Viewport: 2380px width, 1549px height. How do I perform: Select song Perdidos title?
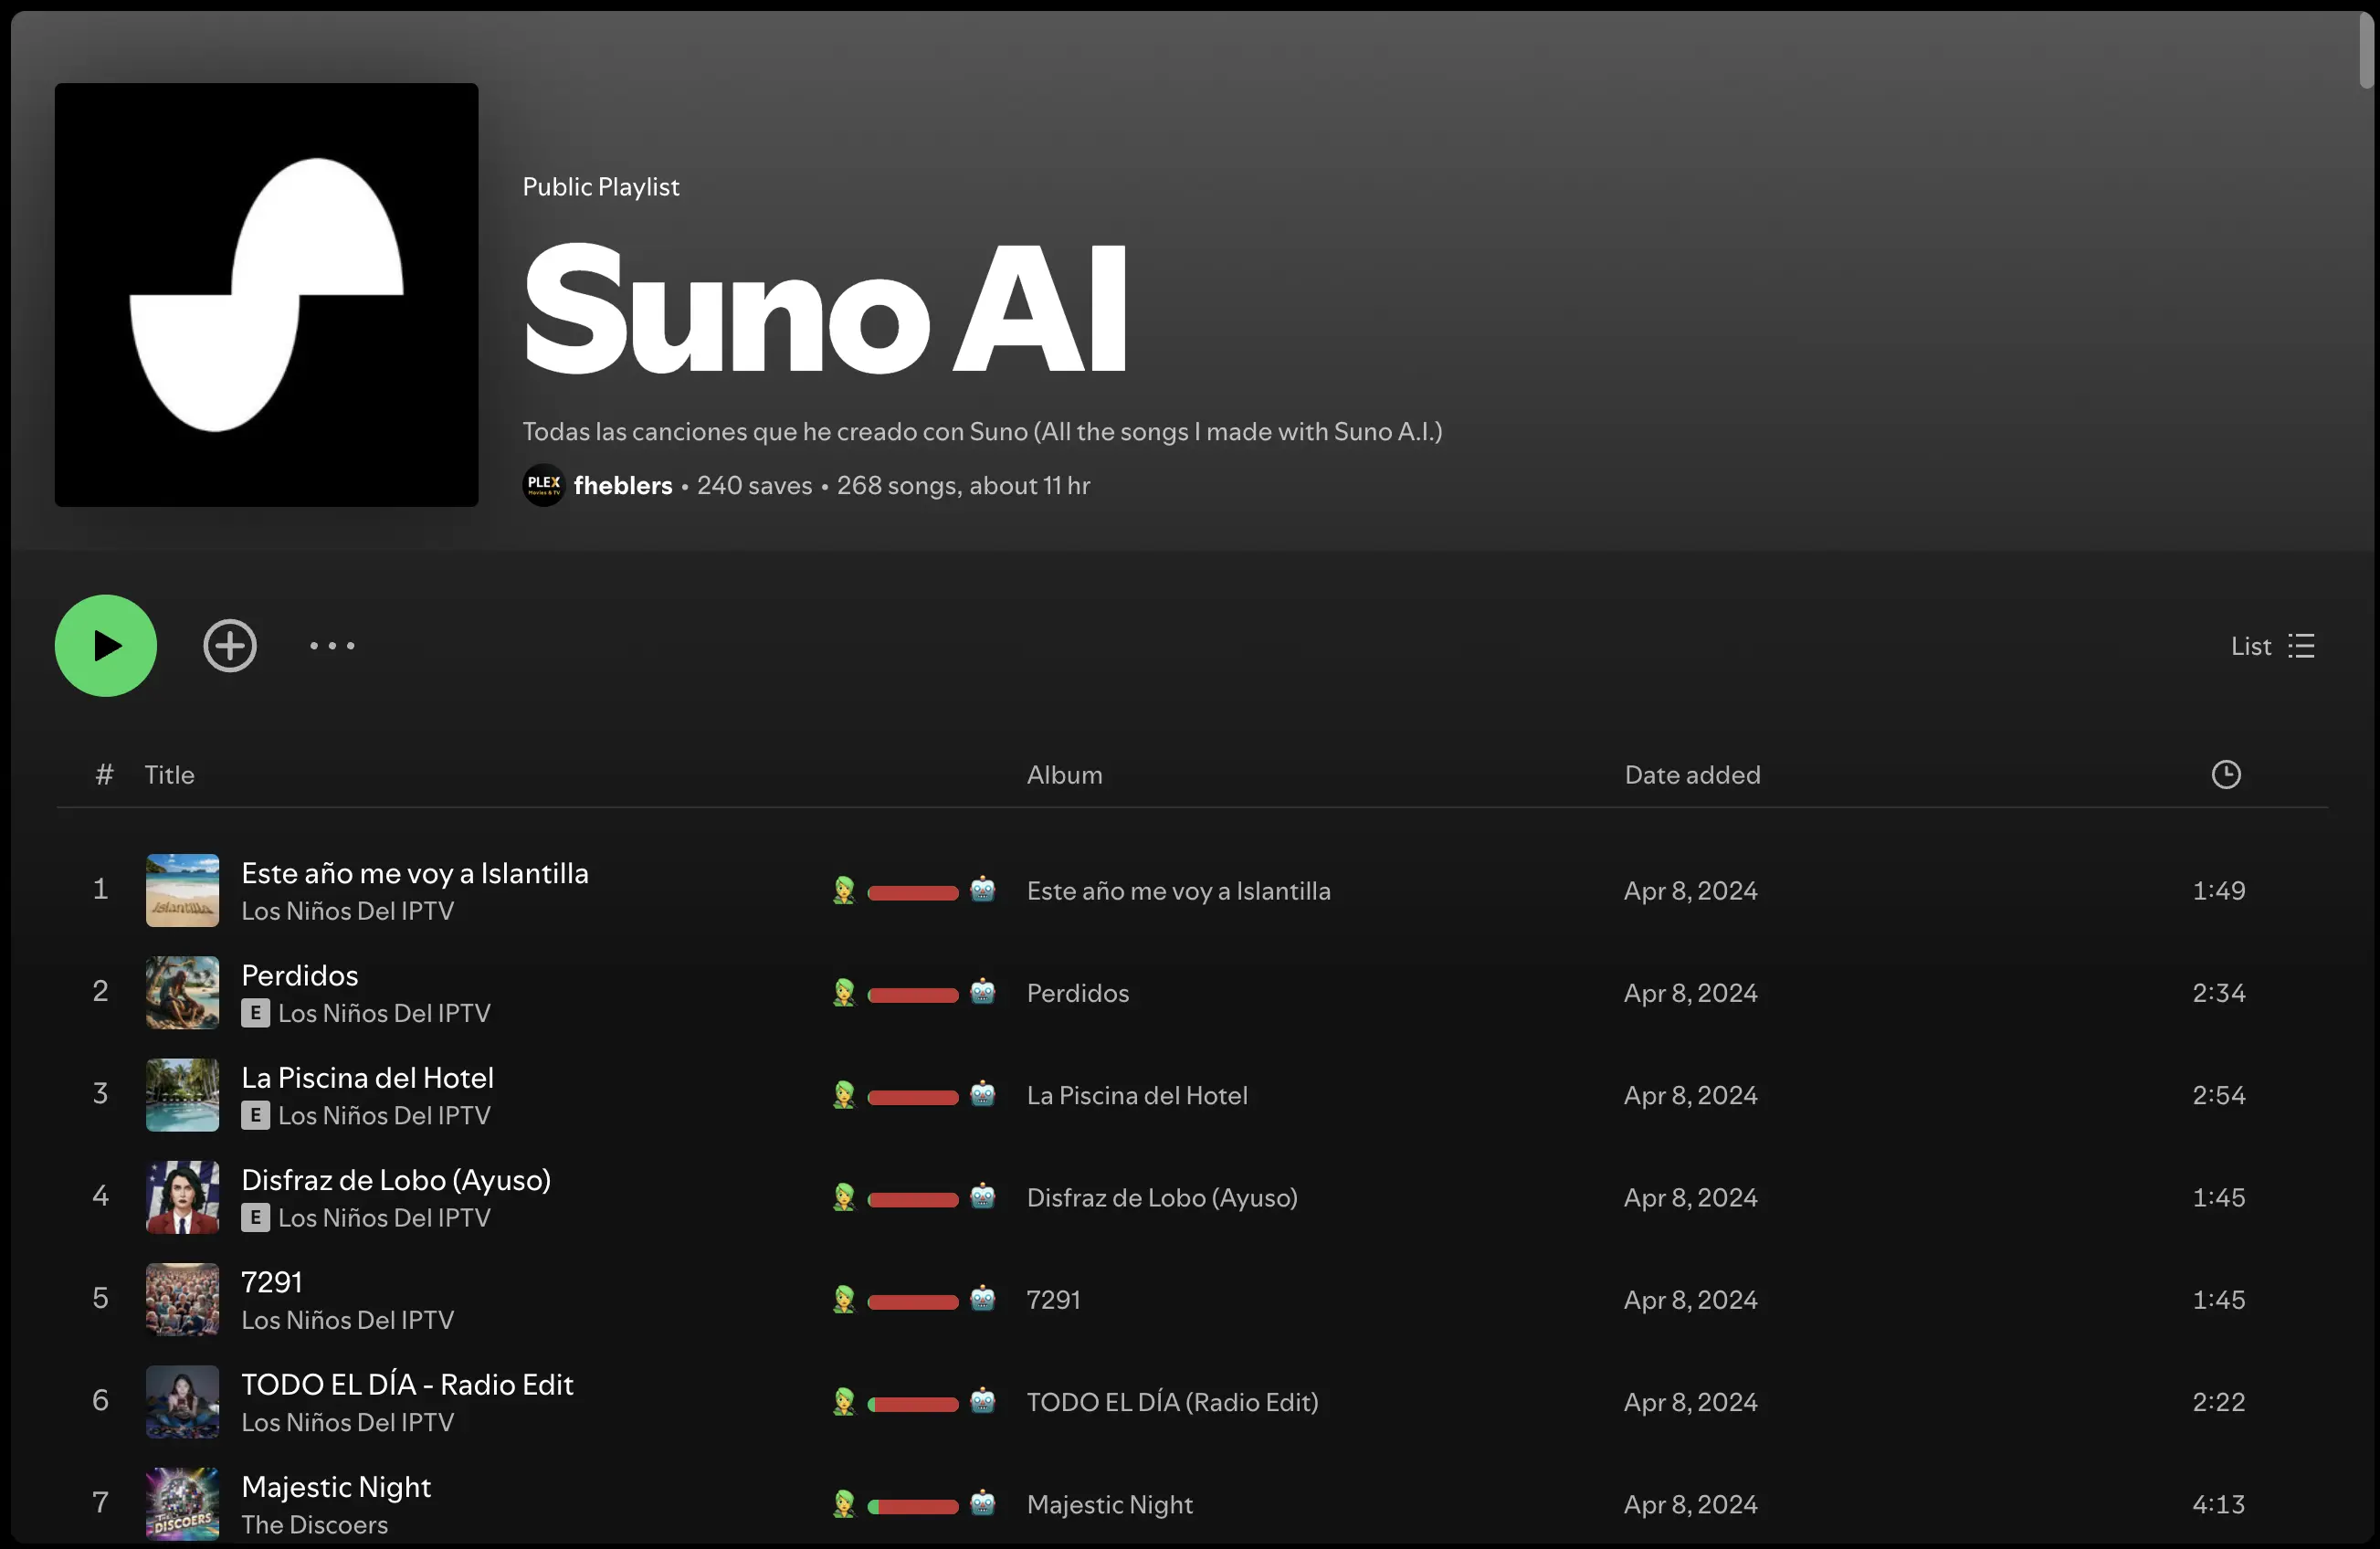click(x=299, y=975)
